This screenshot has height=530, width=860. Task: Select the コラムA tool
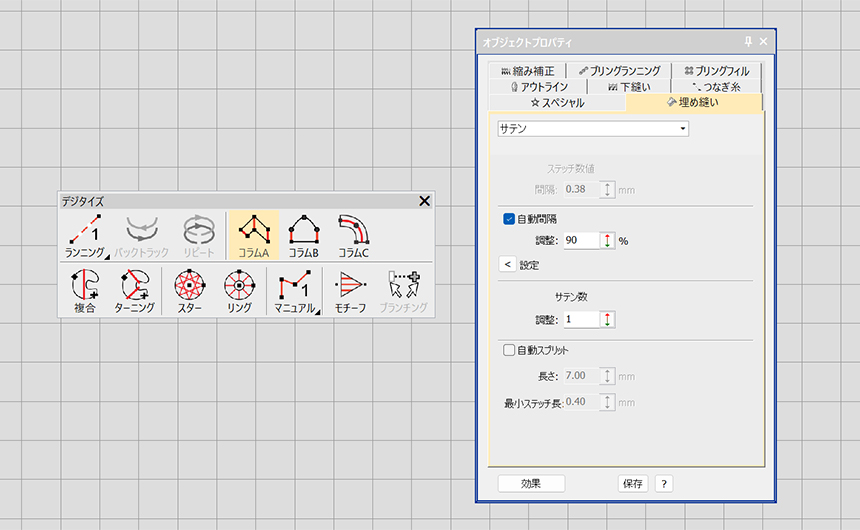click(254, 236)
